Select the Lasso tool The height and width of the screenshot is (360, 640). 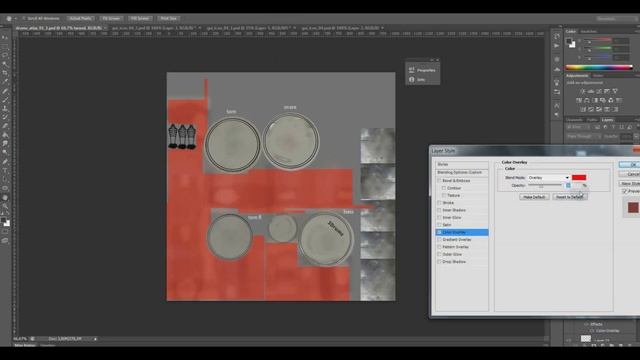pyautogui.click(x=5, y=55)
